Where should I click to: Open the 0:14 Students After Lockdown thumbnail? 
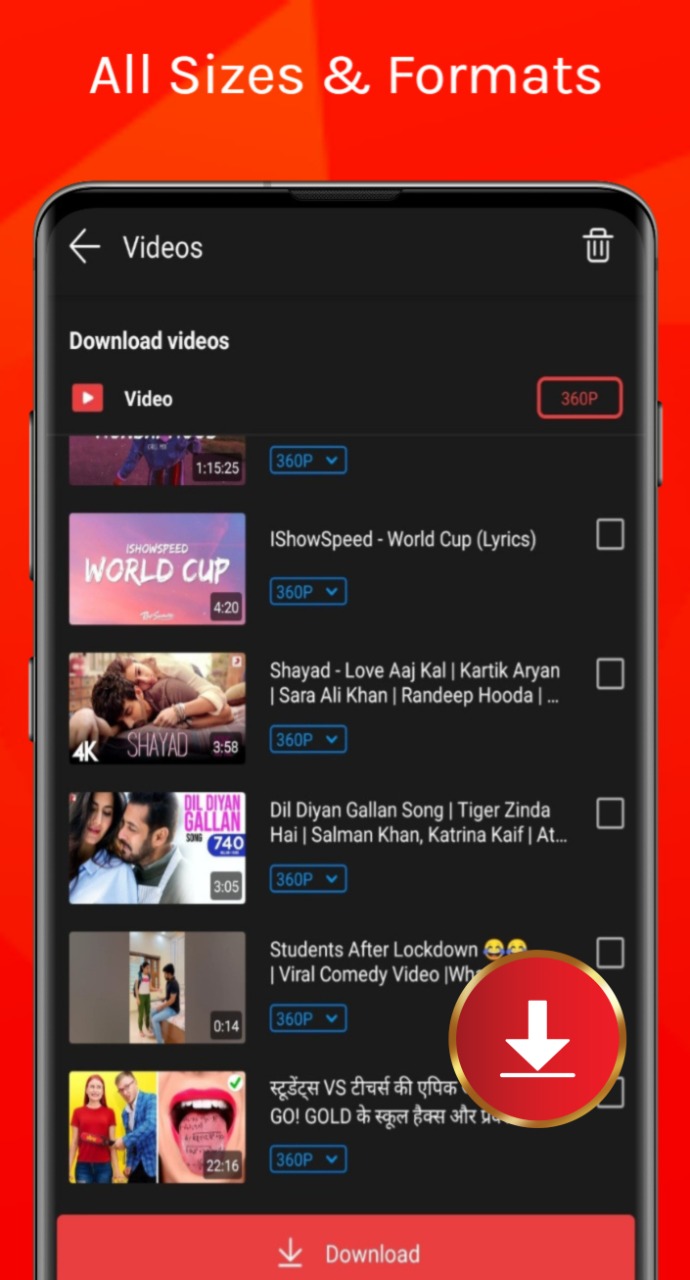coord(157,987)
